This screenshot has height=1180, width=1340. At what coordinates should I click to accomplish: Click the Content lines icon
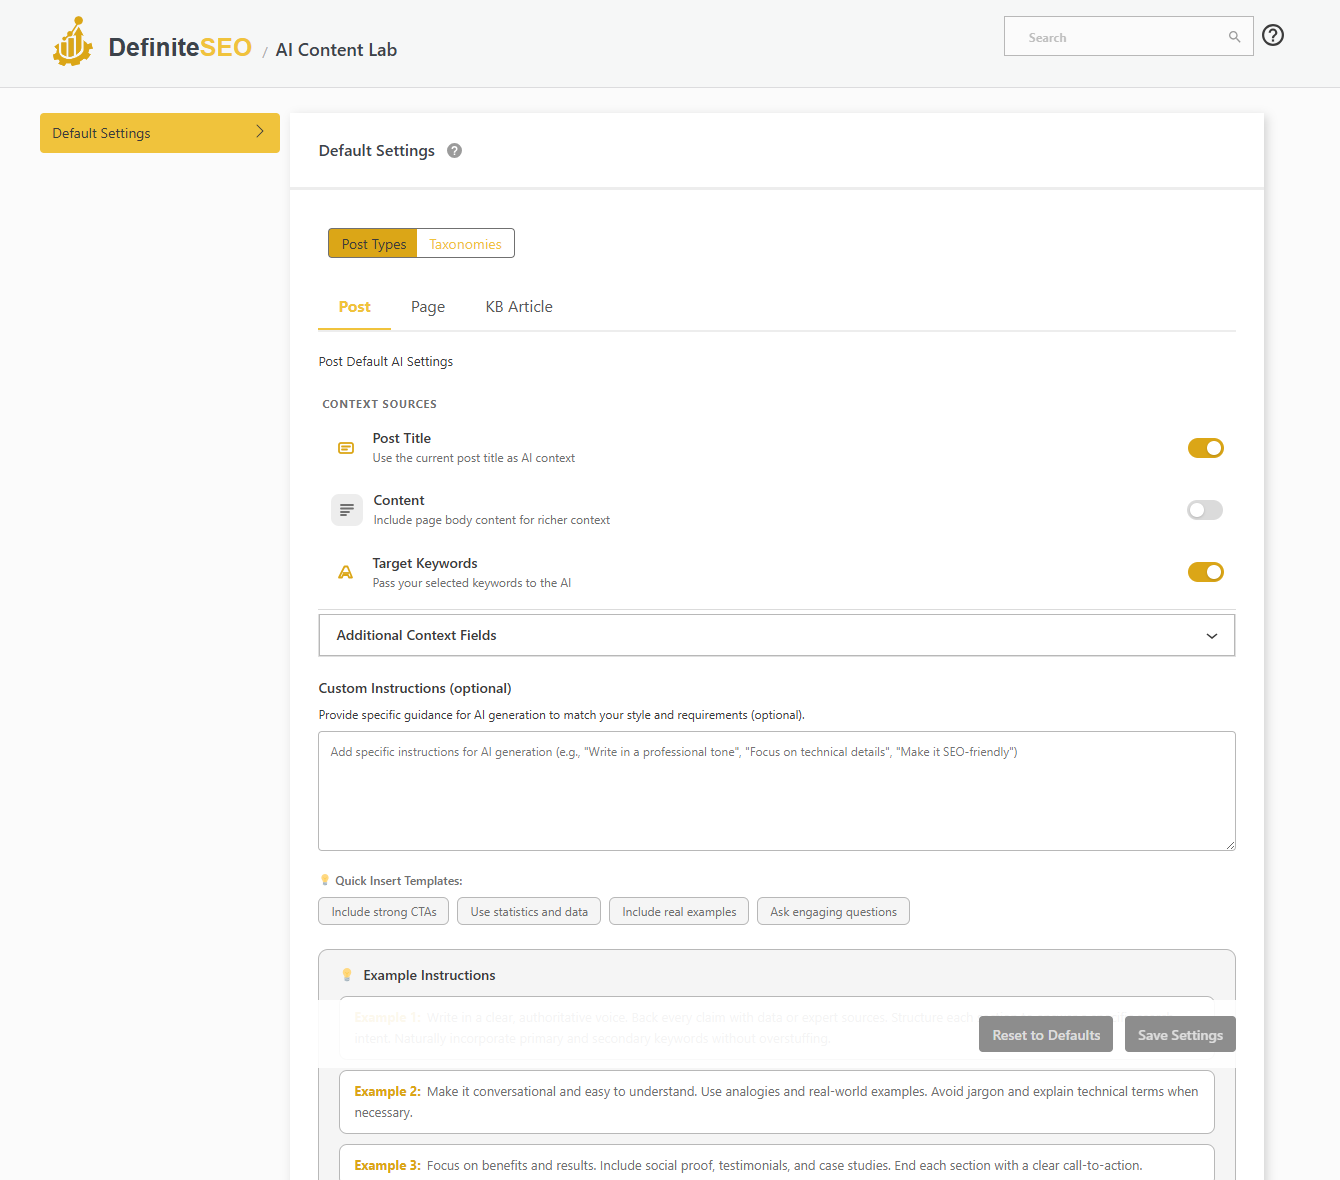(347, 510)
